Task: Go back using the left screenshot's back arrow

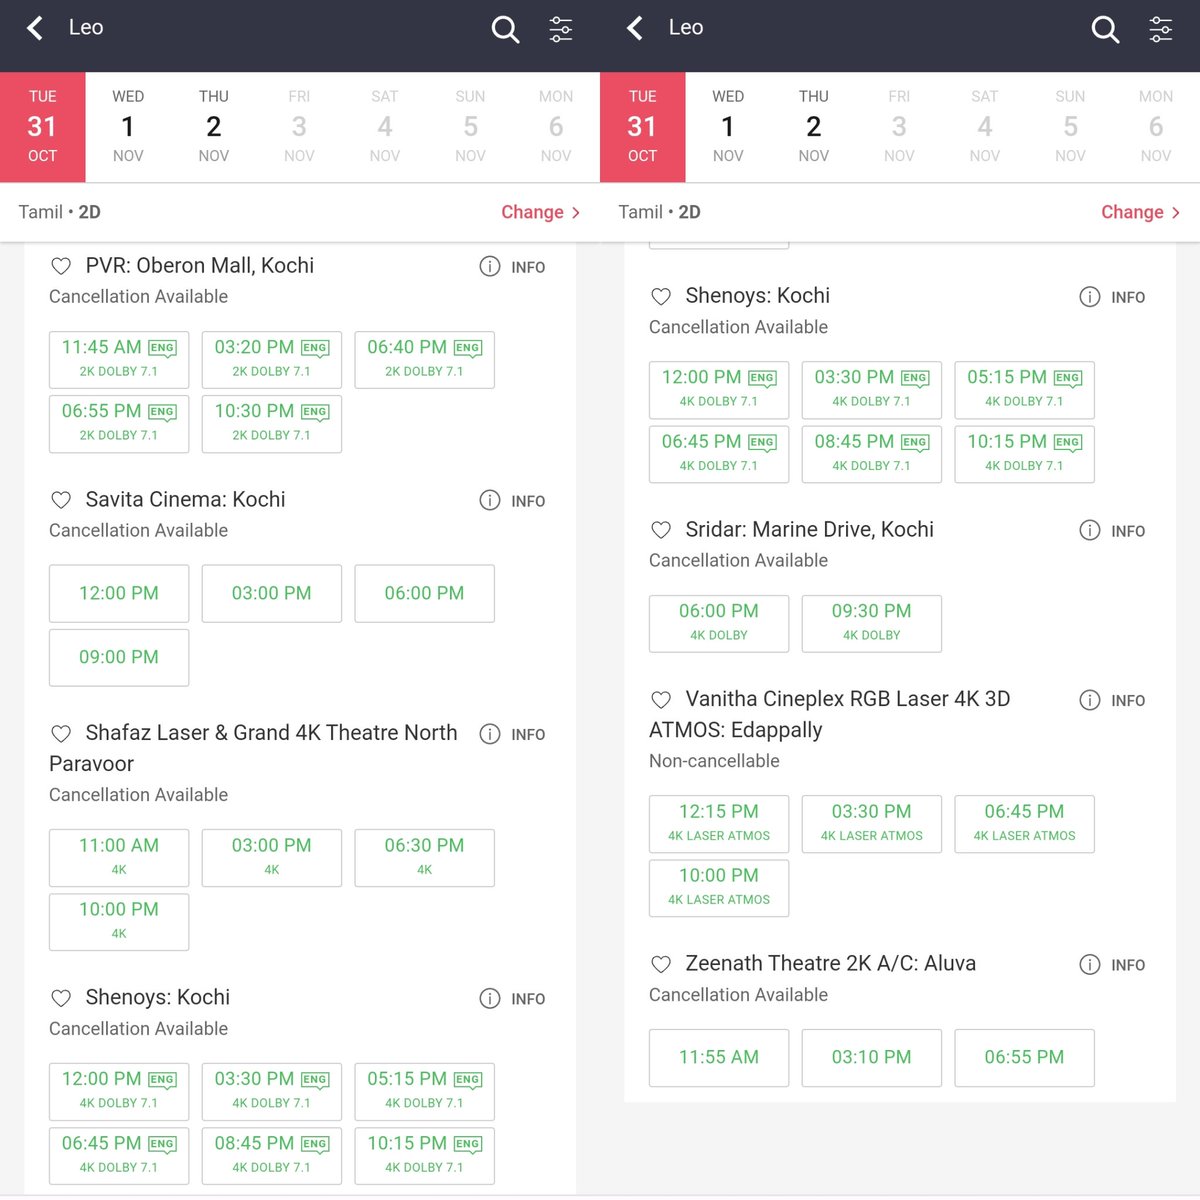Action: 35,28
